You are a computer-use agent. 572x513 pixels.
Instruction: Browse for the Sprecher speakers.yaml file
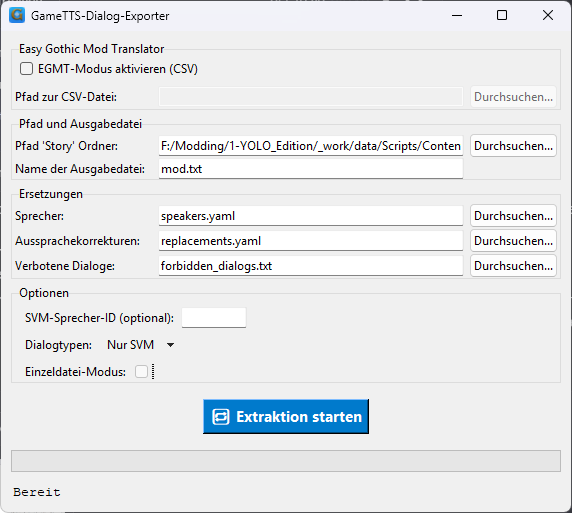click(x=513, y=216)
